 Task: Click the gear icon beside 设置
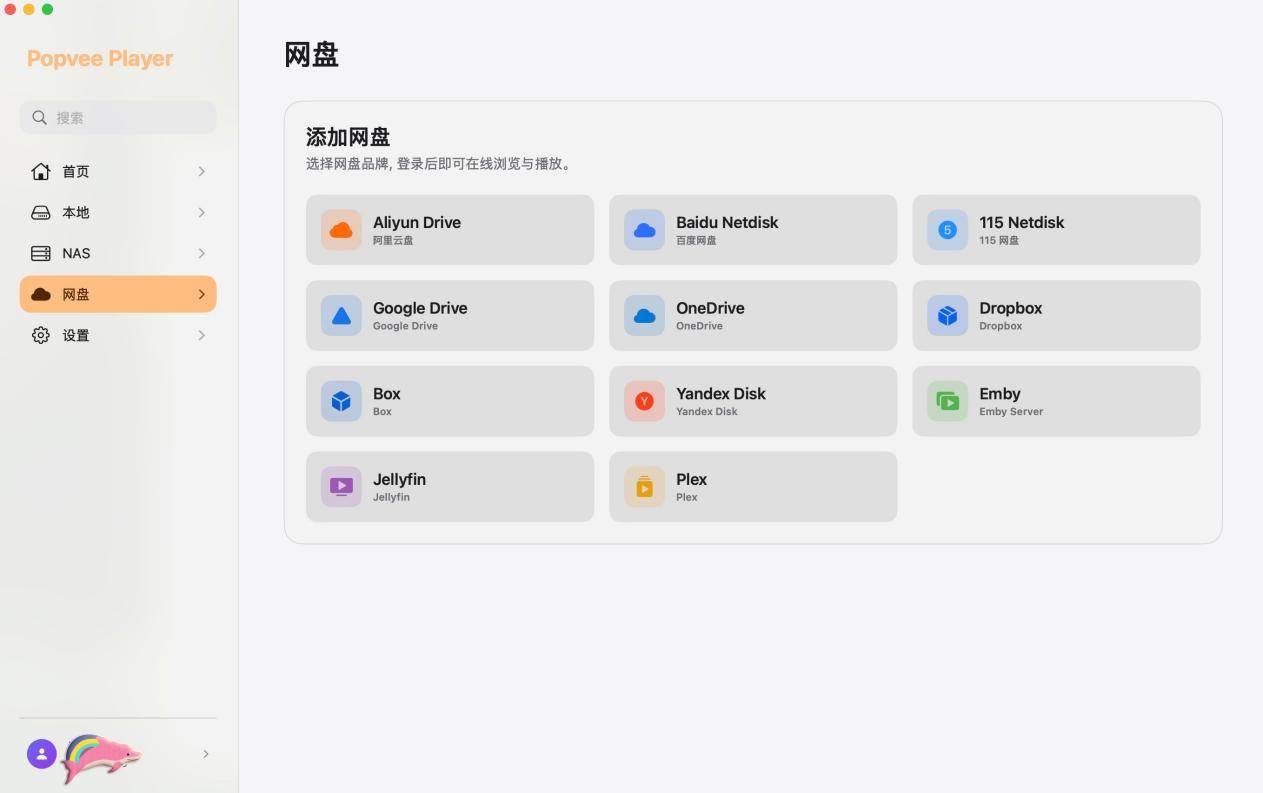point(41,335)
